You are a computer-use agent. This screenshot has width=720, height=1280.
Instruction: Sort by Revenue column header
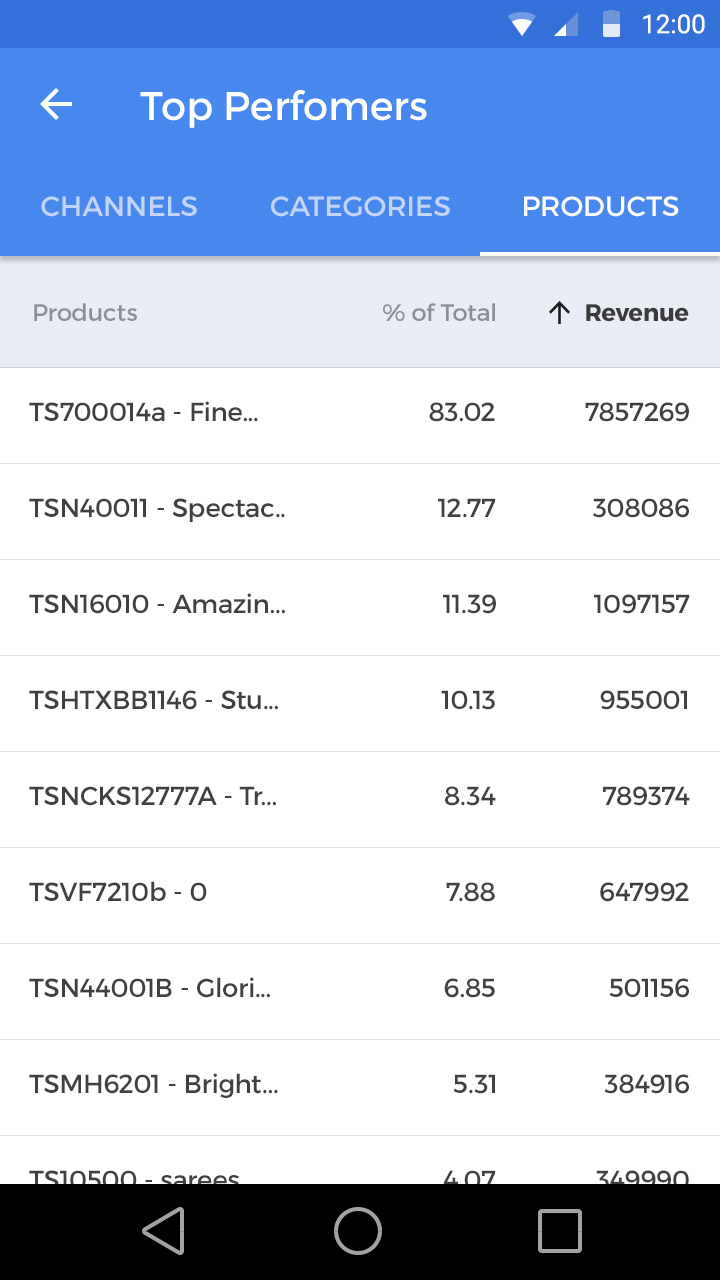click(x=636, y=313)
